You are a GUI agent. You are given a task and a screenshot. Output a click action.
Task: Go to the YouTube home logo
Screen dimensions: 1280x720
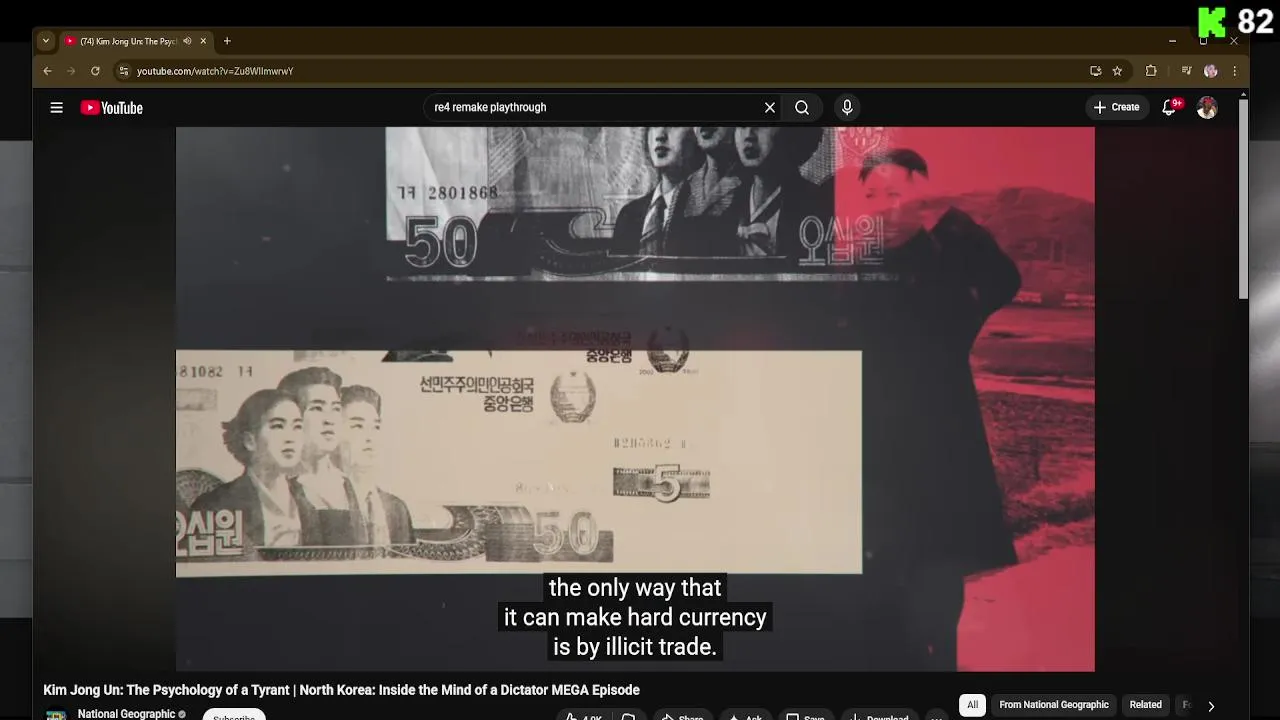coord(112,108)
